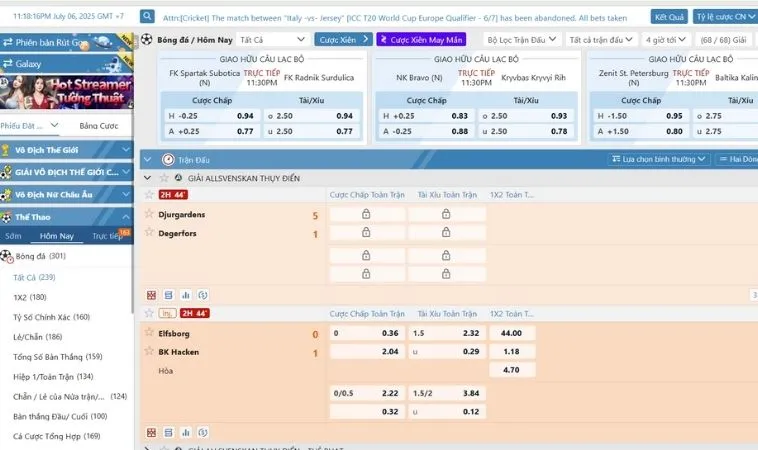
Task: Click the soccer ball icon next to Bóng đá (301)
Action: pyautogui.click(x=8, y=256)
